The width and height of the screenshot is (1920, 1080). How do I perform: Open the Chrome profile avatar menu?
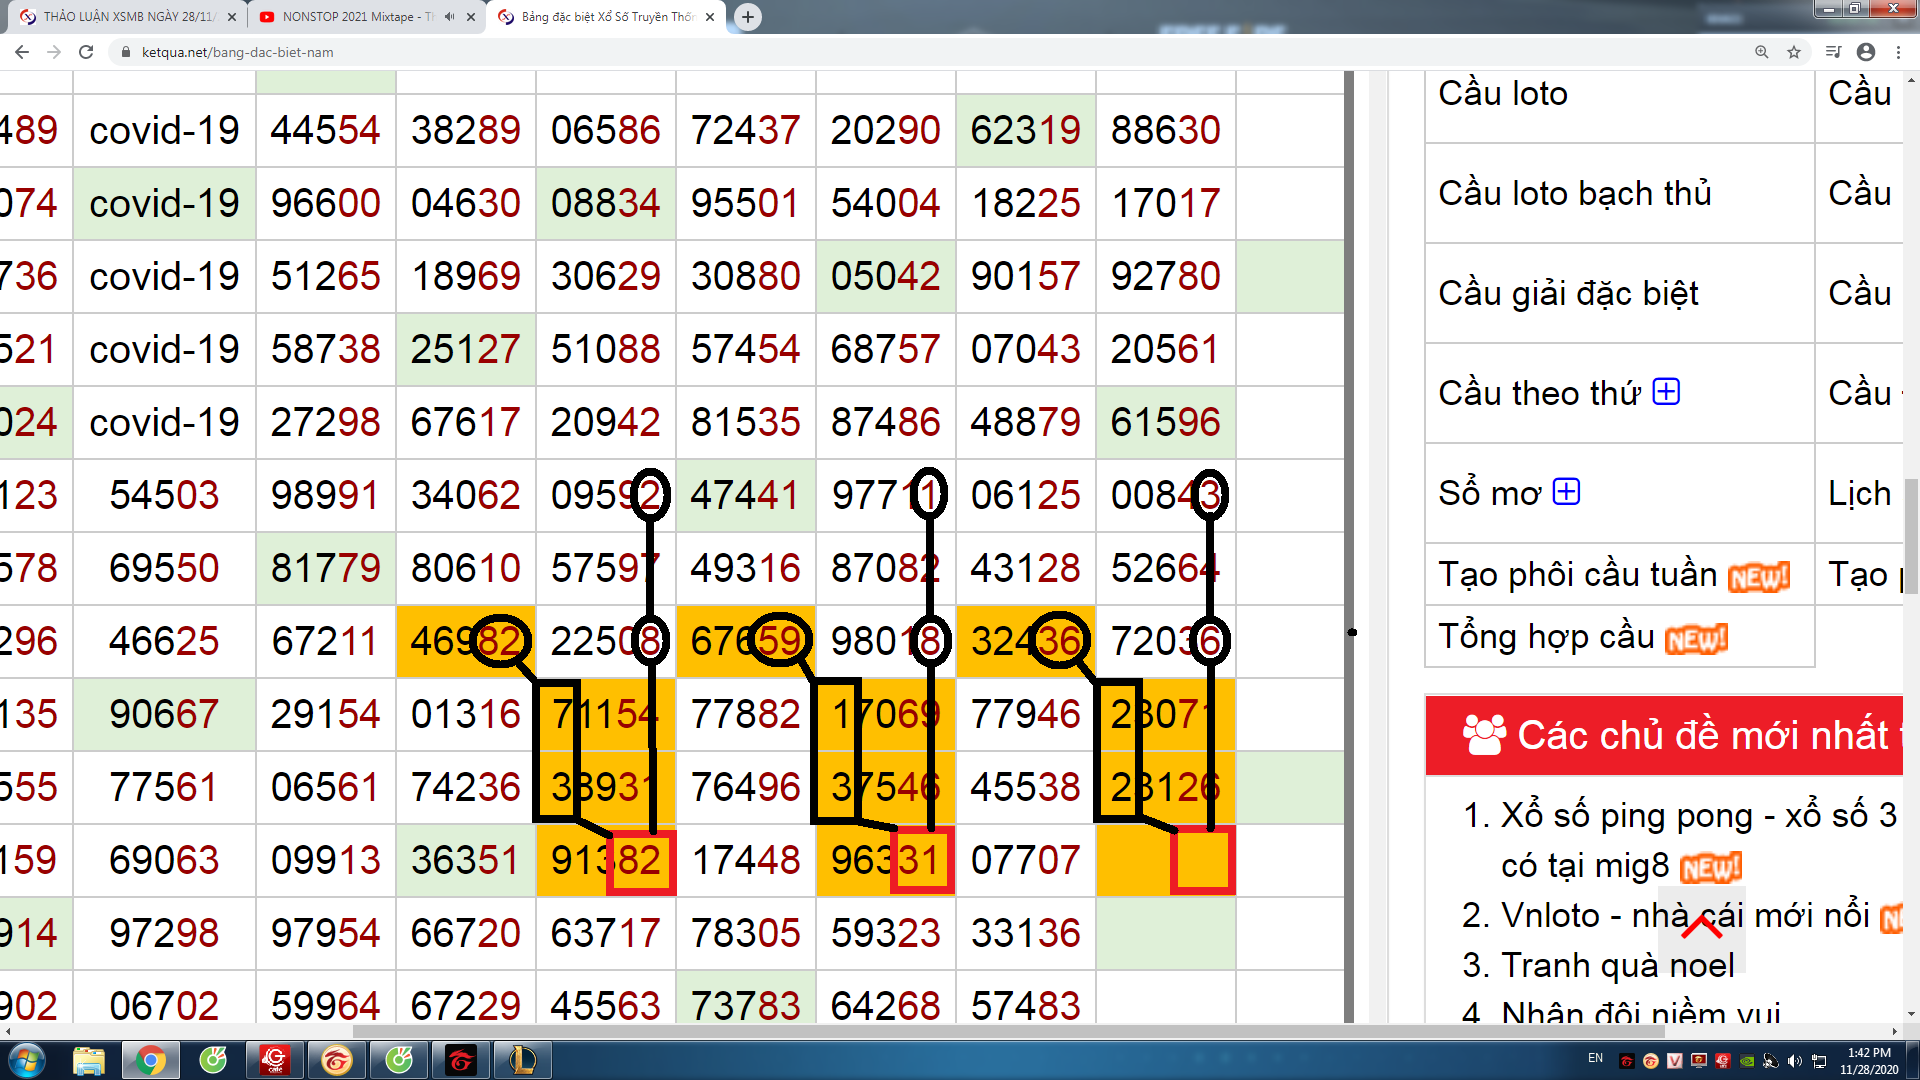1866,52
